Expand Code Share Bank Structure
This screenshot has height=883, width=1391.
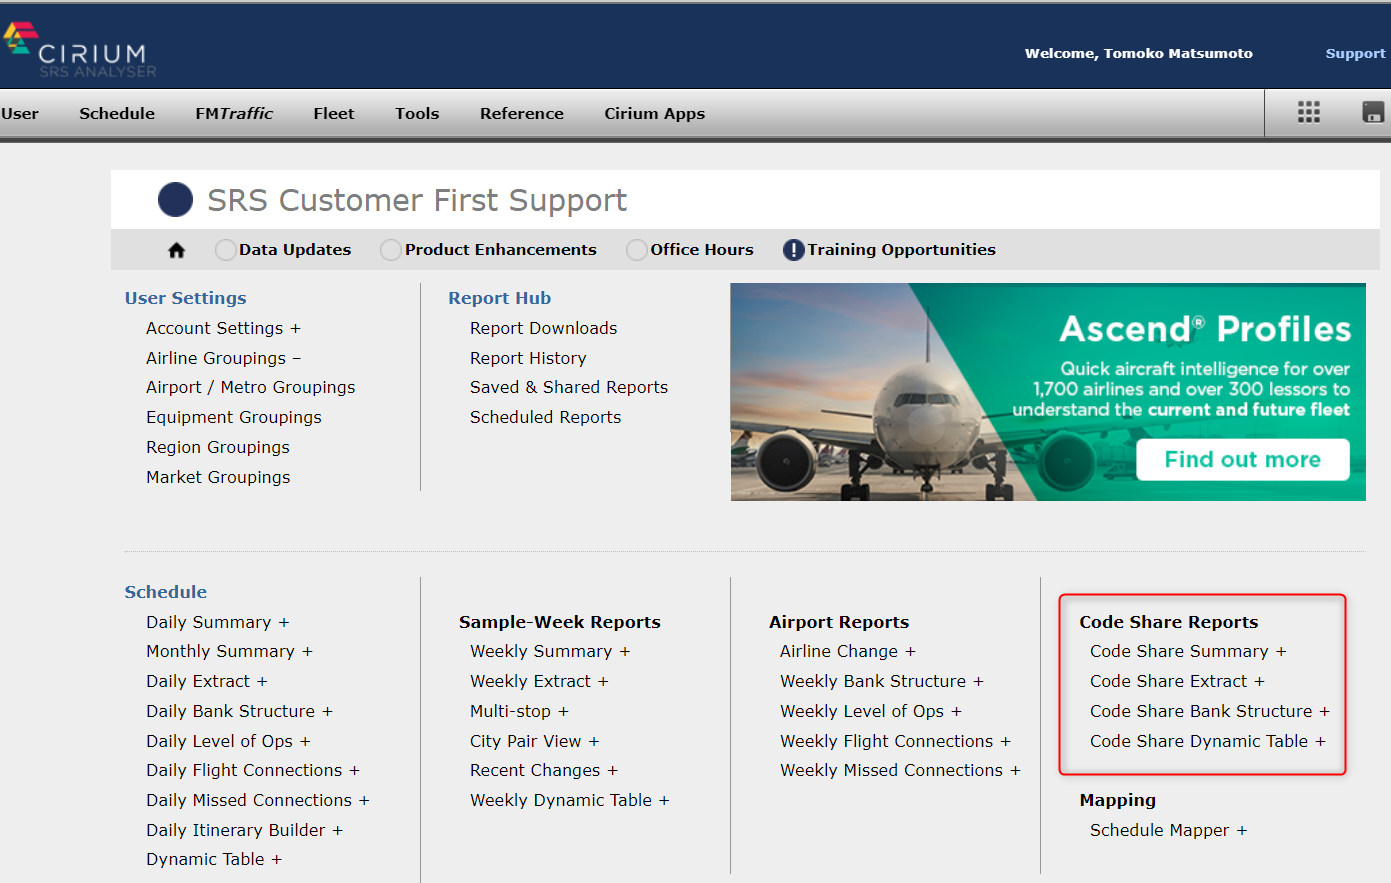click(x=1210, y=711)
